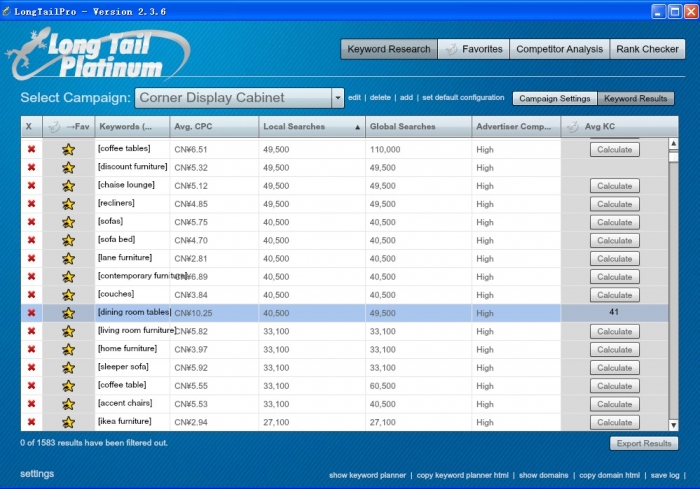Delete the [chaise lounge] keyword row
Image resolution: width=700 pixels, height=489 pixels.
click(x=31, y=185)
